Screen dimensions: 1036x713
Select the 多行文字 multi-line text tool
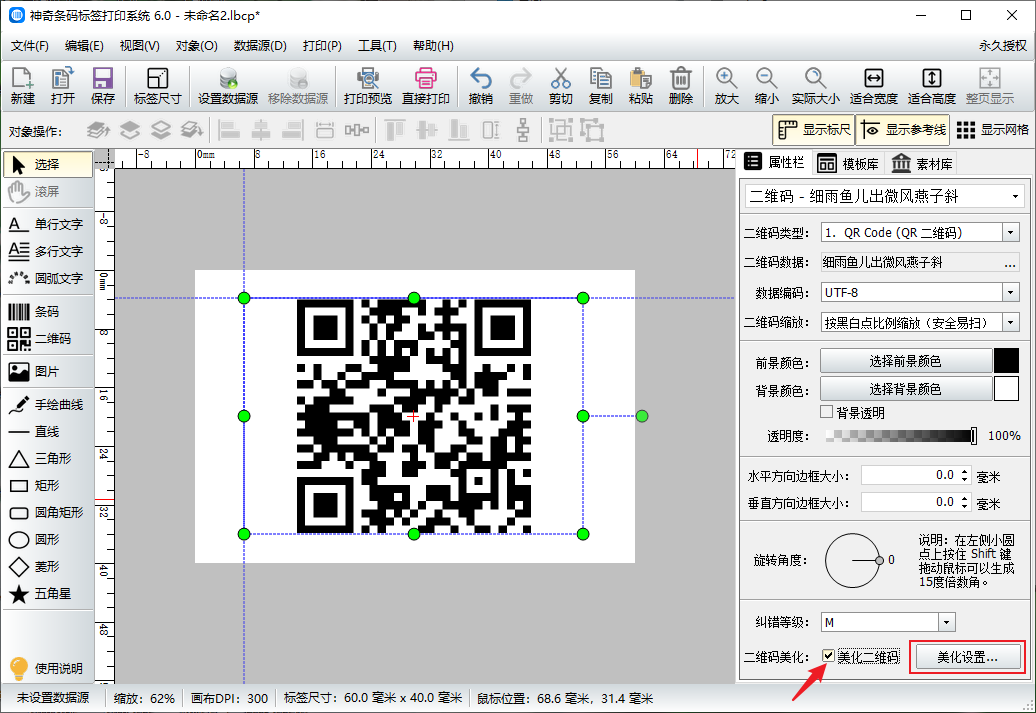(47, 251)
